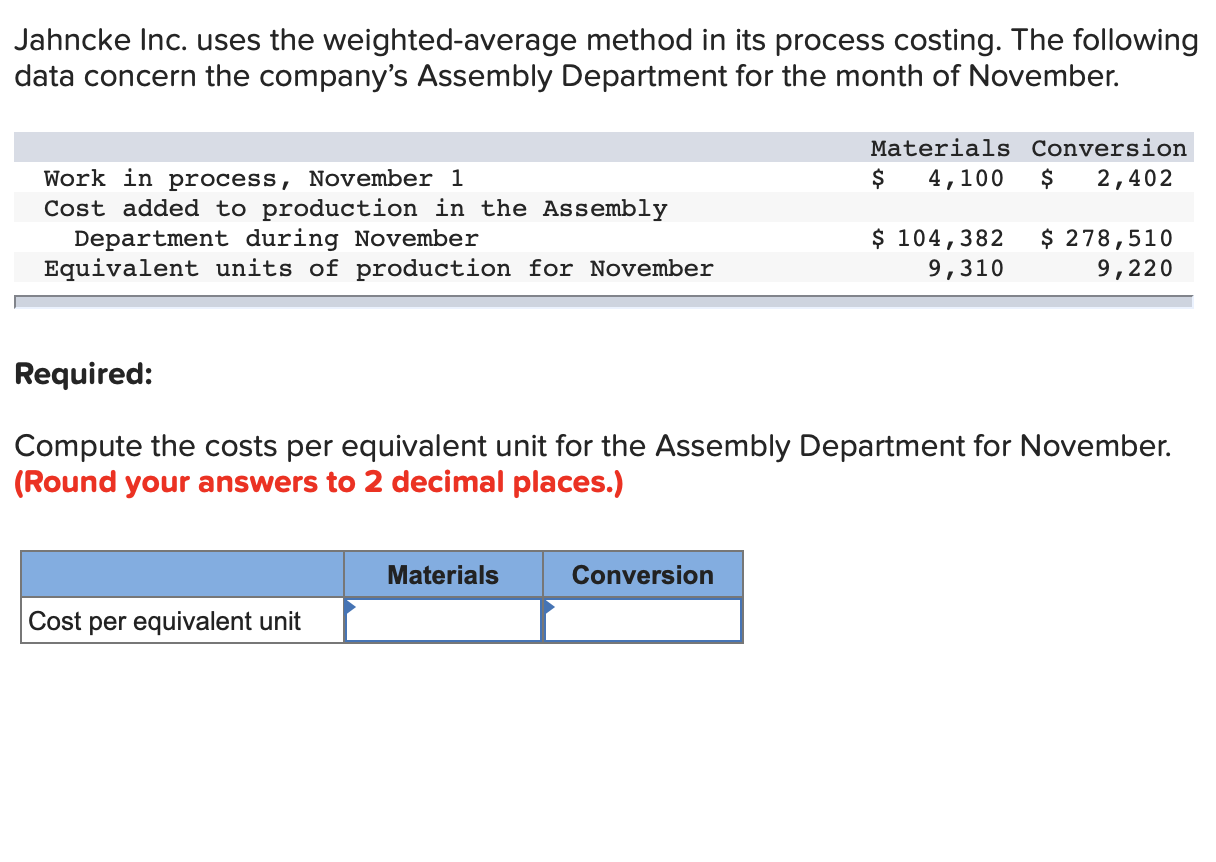
Task: Click the Materials answer cell triangle indicator
Action: (x=350, y=605)
